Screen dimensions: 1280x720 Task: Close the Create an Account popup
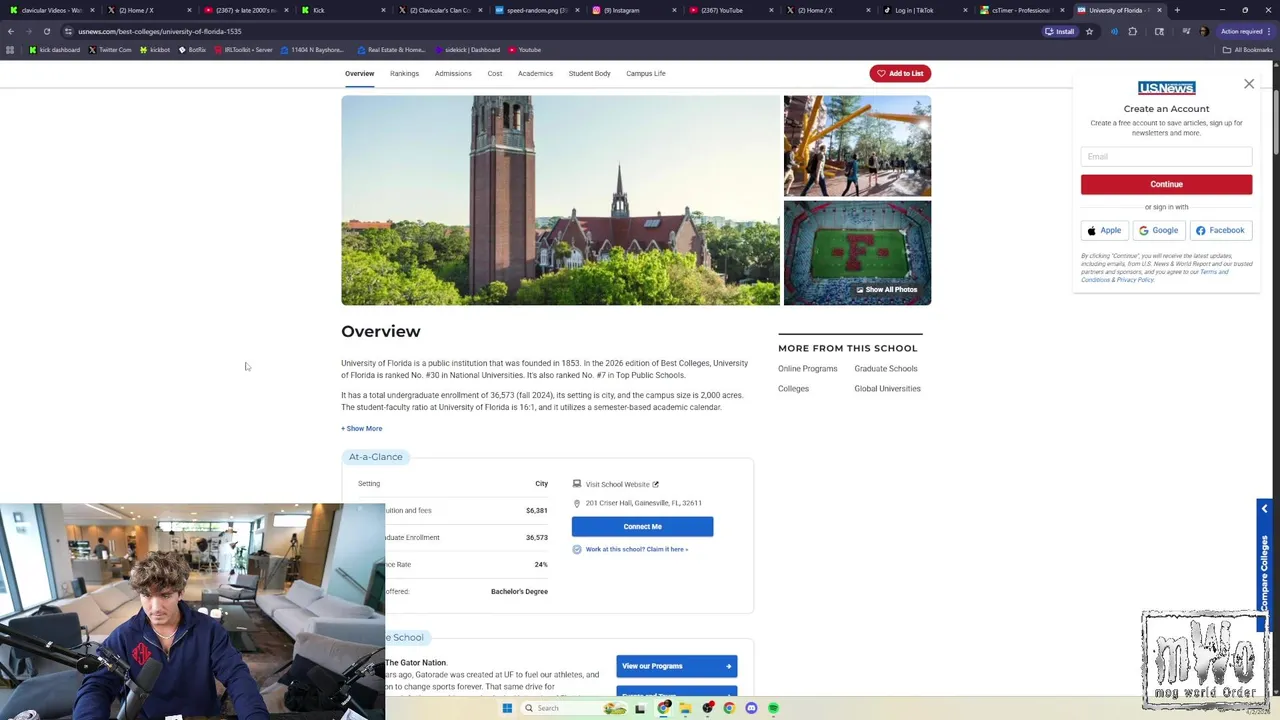pyautogui.click(x=1249, y=84)
